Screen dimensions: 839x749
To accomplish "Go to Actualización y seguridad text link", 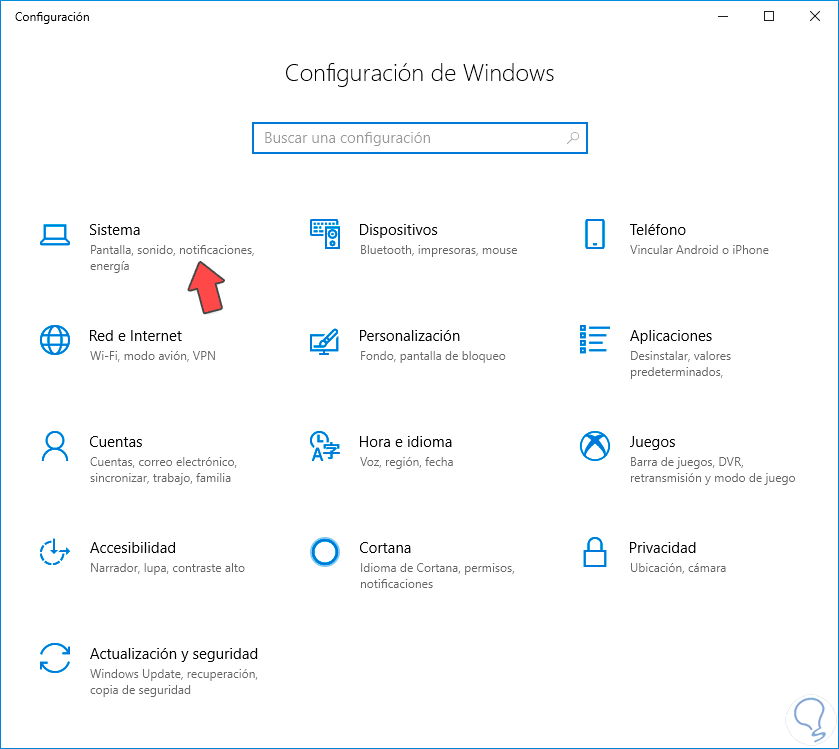I will (174, 654).
